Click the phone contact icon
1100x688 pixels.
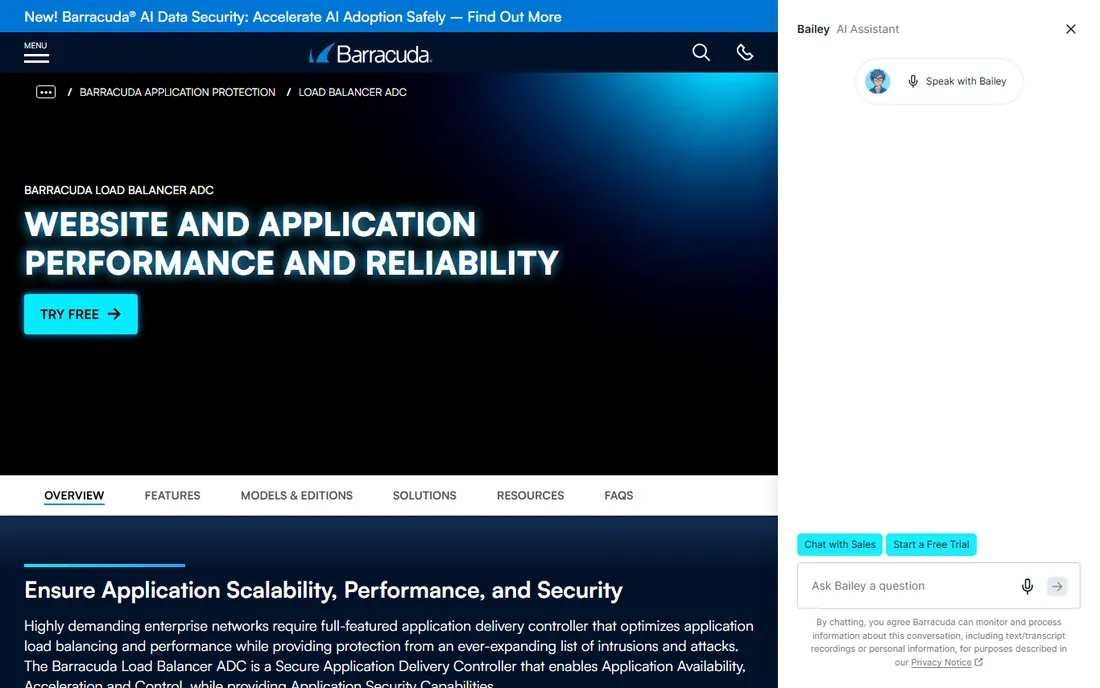(x=744, y=53)
